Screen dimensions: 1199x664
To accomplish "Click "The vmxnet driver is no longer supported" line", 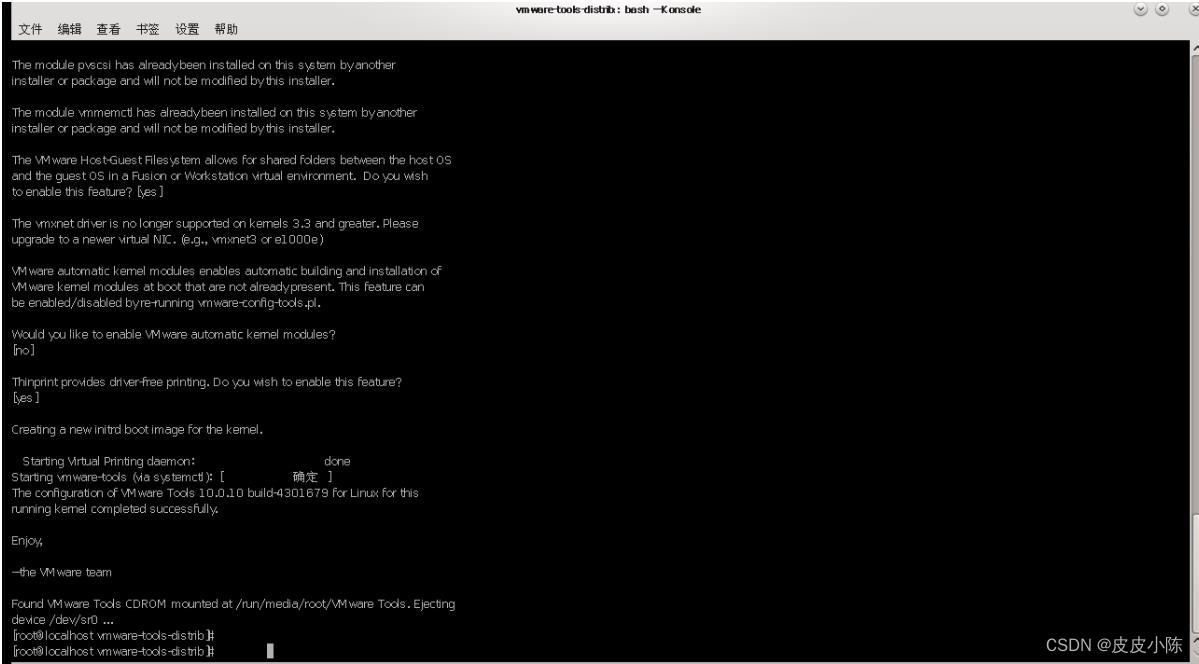I will pos(215,223).
